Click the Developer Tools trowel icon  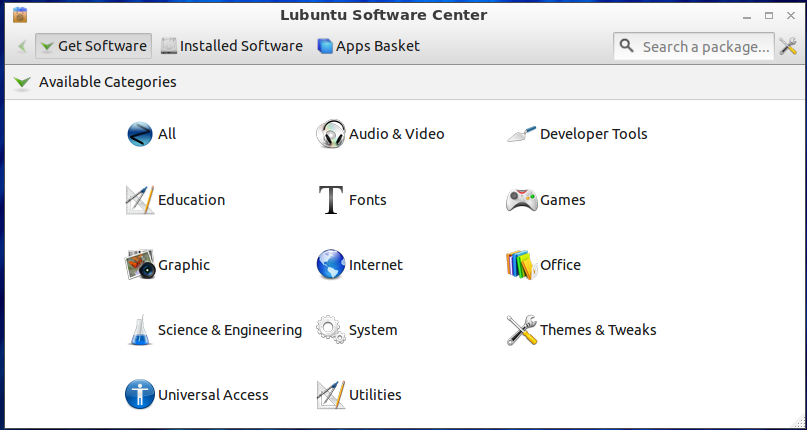pos(522,134)
